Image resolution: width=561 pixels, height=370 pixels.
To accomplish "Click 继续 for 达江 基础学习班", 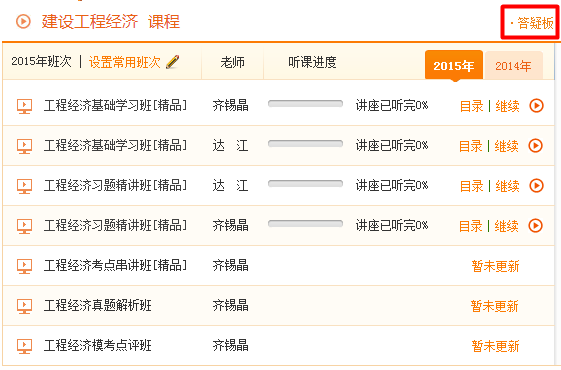I will 506,146.
